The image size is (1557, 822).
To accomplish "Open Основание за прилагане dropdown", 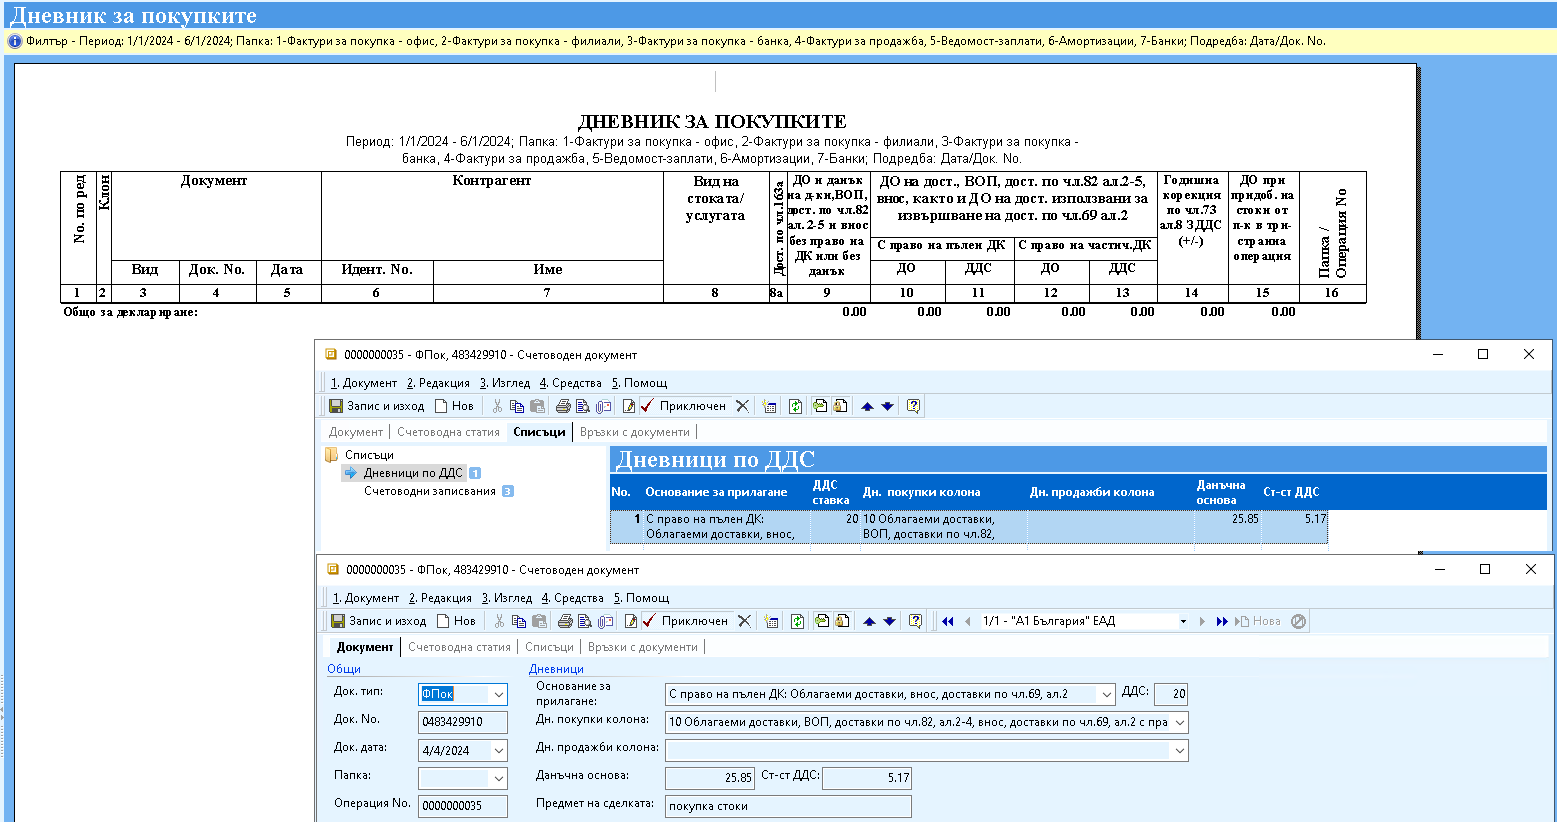I will click(x=1106, y=694).
